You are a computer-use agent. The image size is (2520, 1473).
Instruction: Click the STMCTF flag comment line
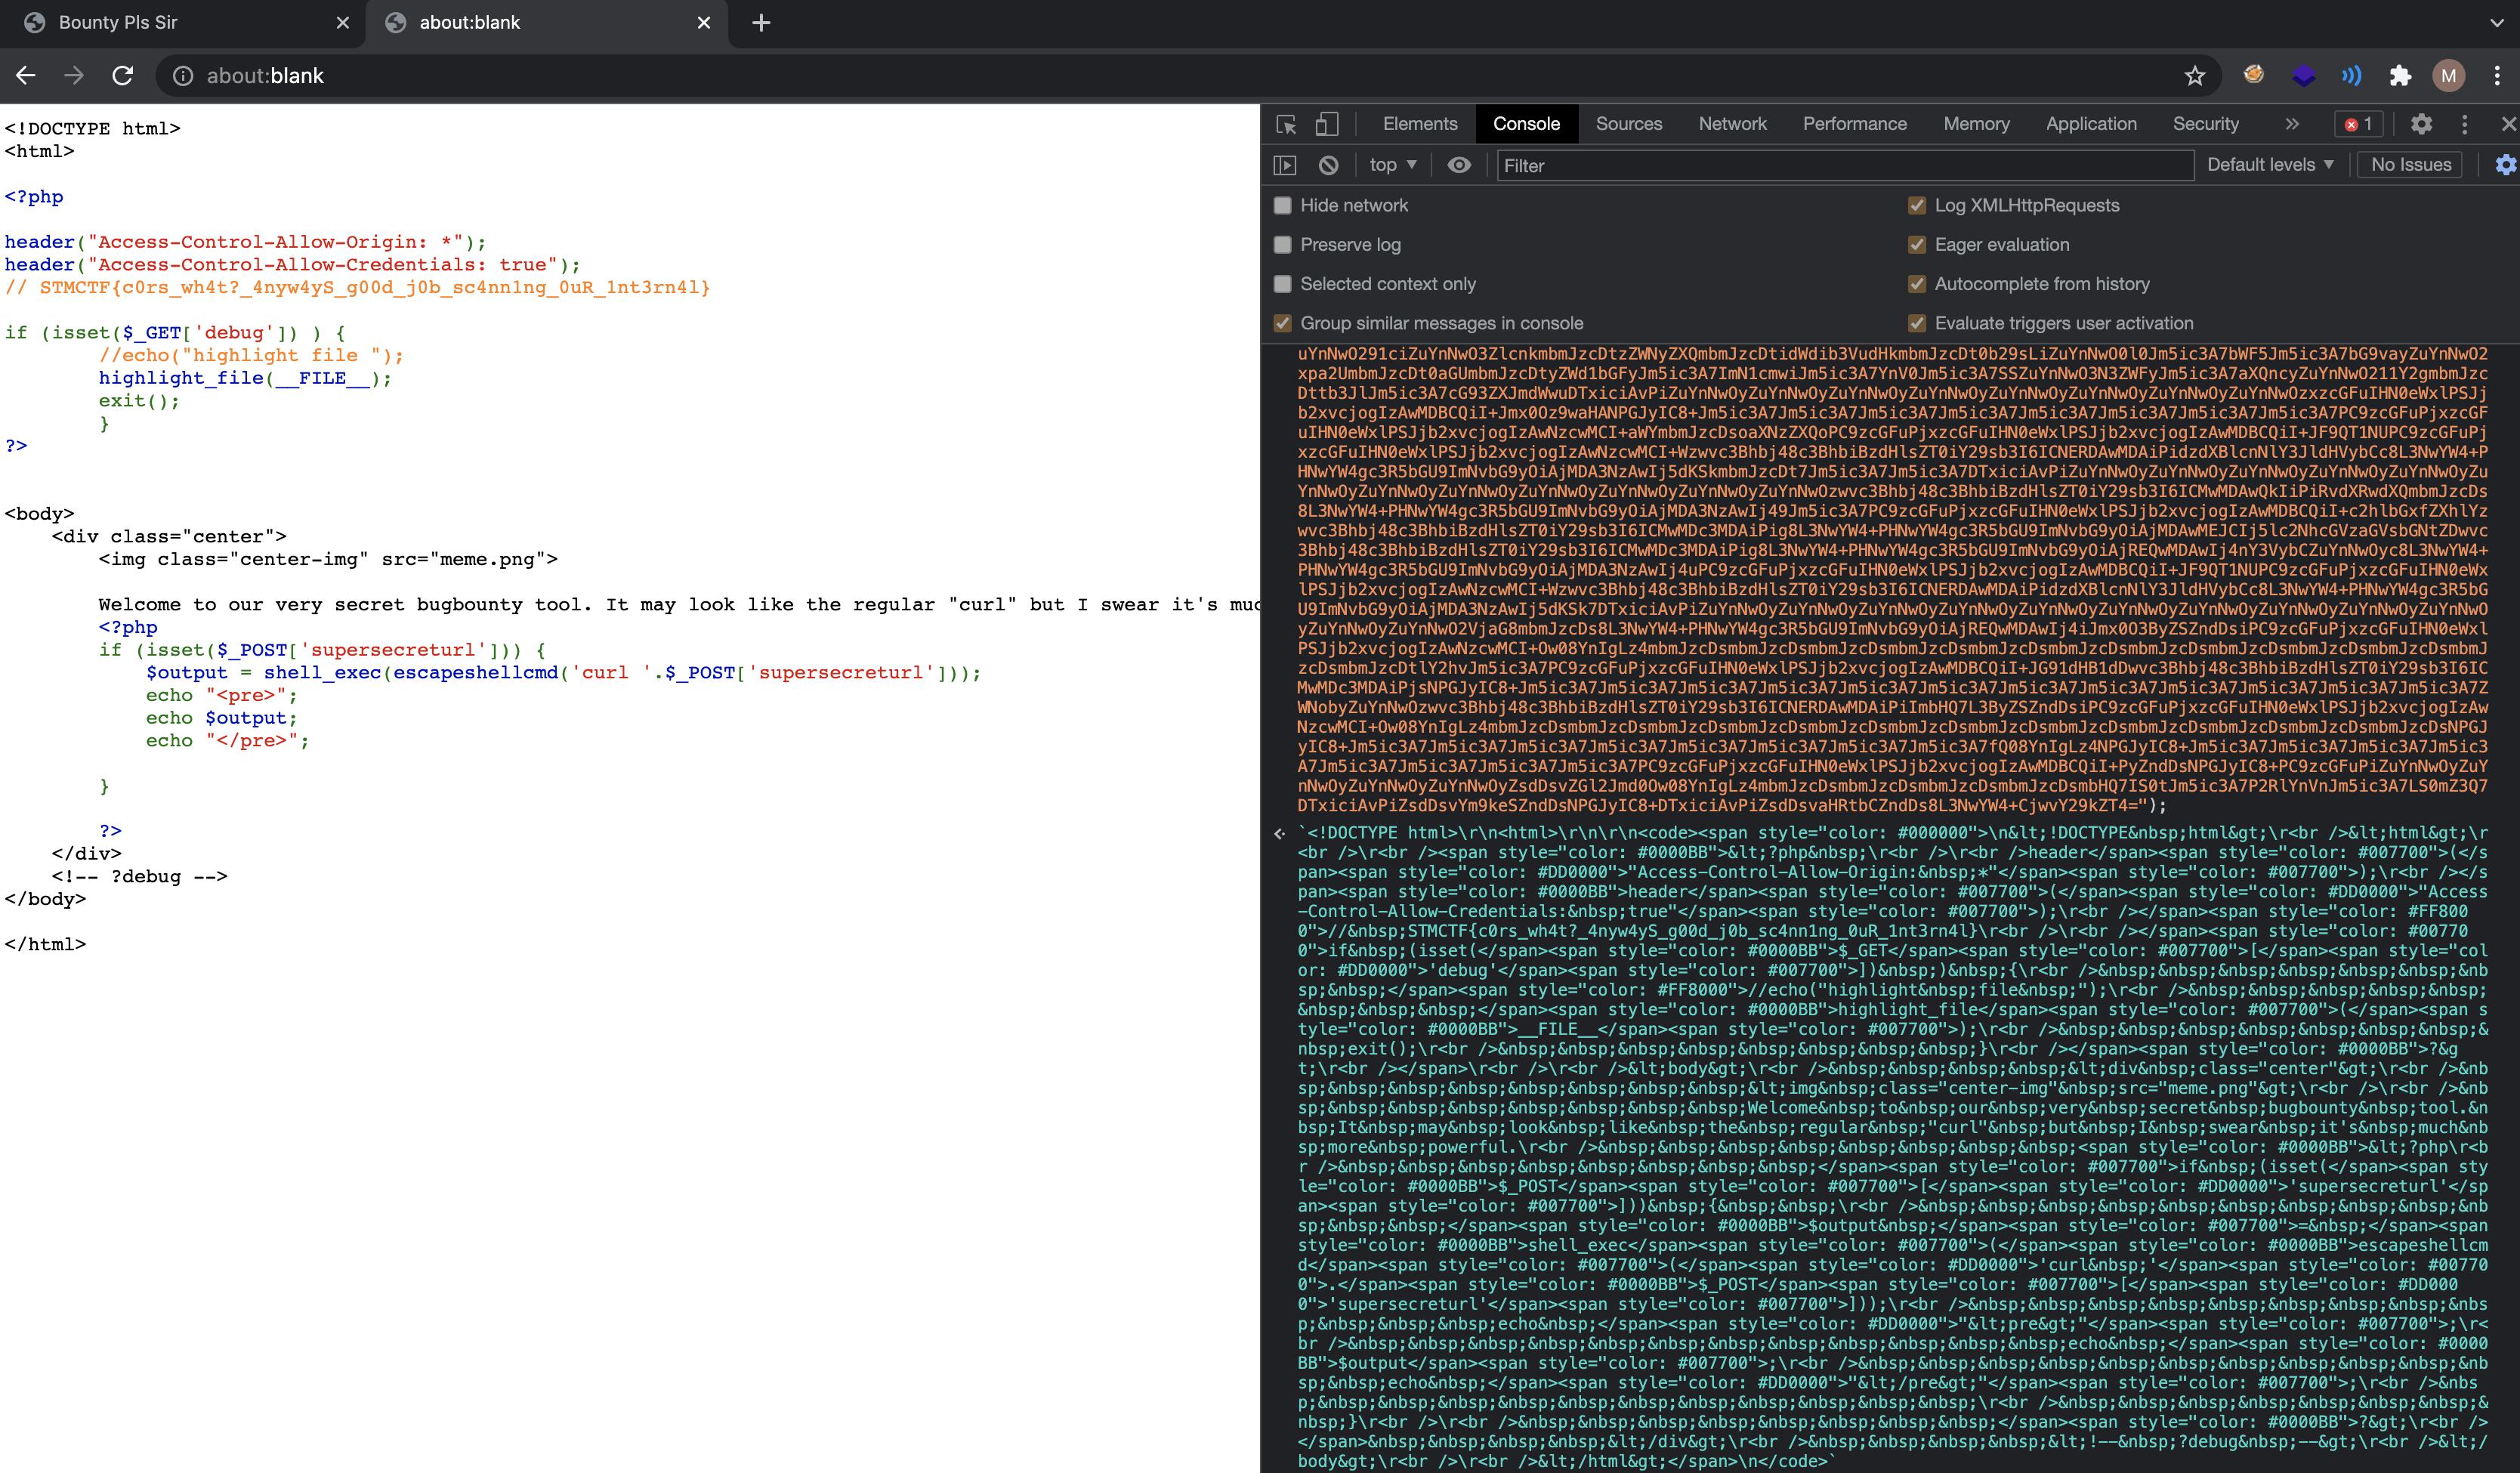coord(358,288)
